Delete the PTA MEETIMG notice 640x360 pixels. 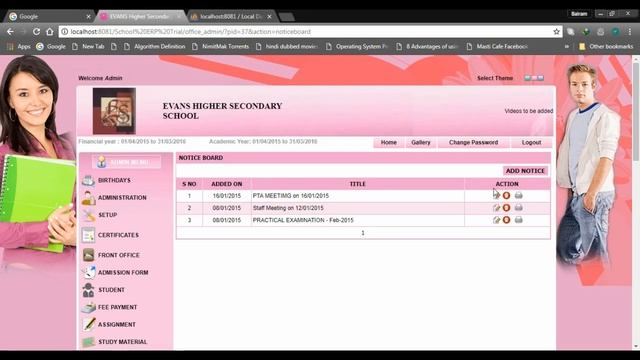[507, 196]
